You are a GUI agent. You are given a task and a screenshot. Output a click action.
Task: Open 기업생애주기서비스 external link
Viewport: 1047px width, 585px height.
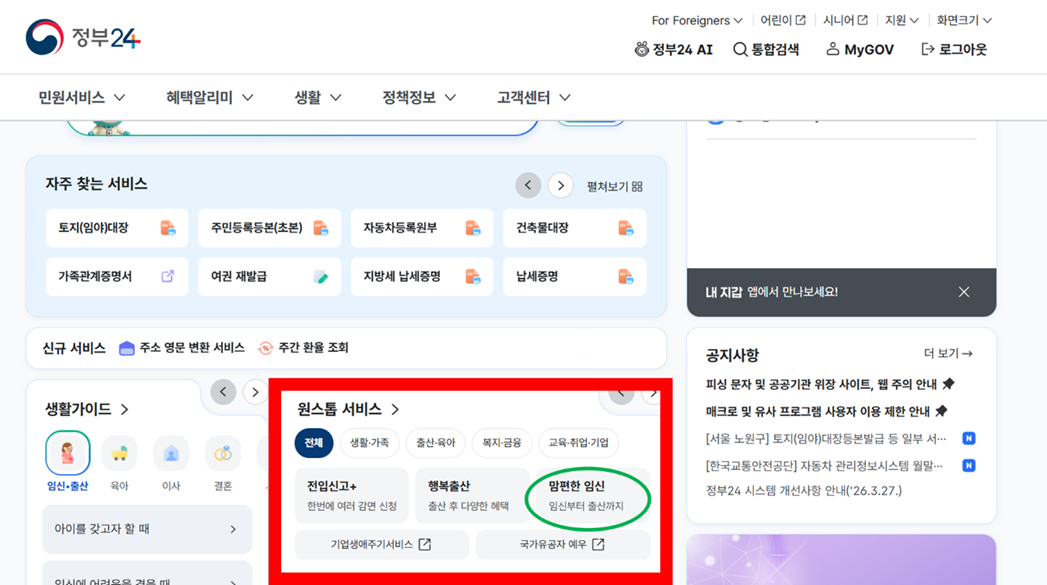click(x=381, y=544)
